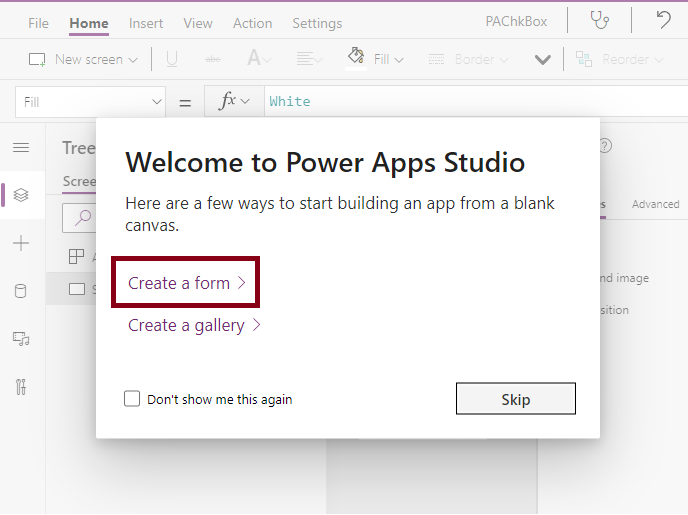Open the Media icon in sidebar

click(x=21, y=339)
